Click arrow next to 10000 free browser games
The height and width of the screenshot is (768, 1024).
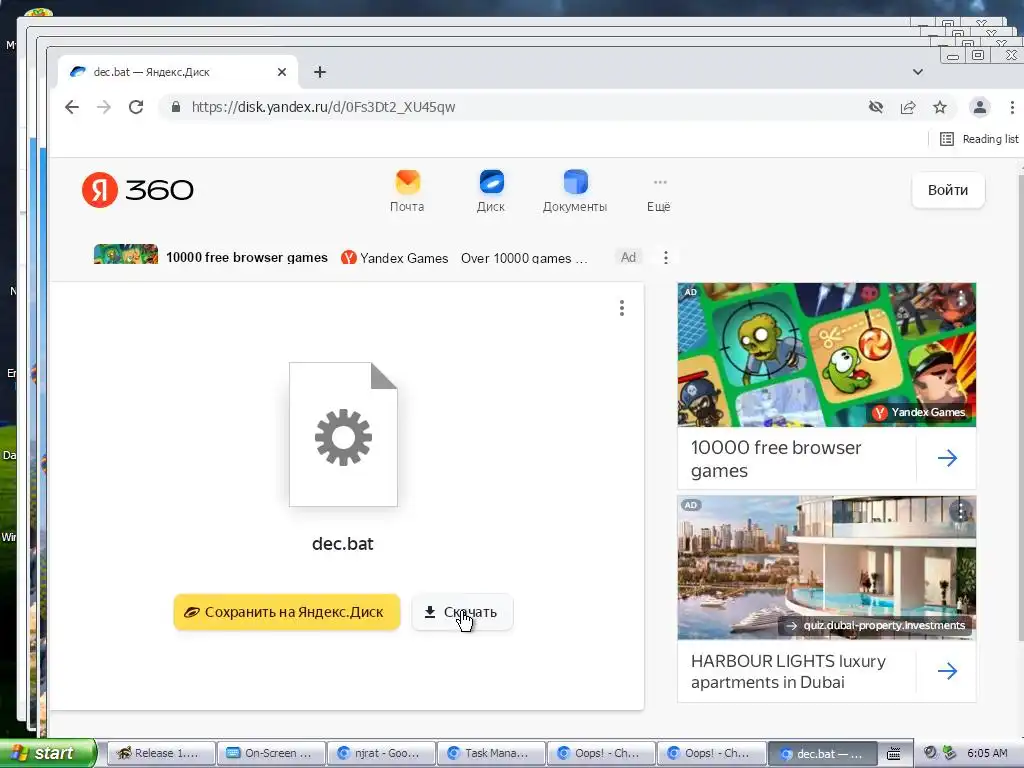pos(947,458)
